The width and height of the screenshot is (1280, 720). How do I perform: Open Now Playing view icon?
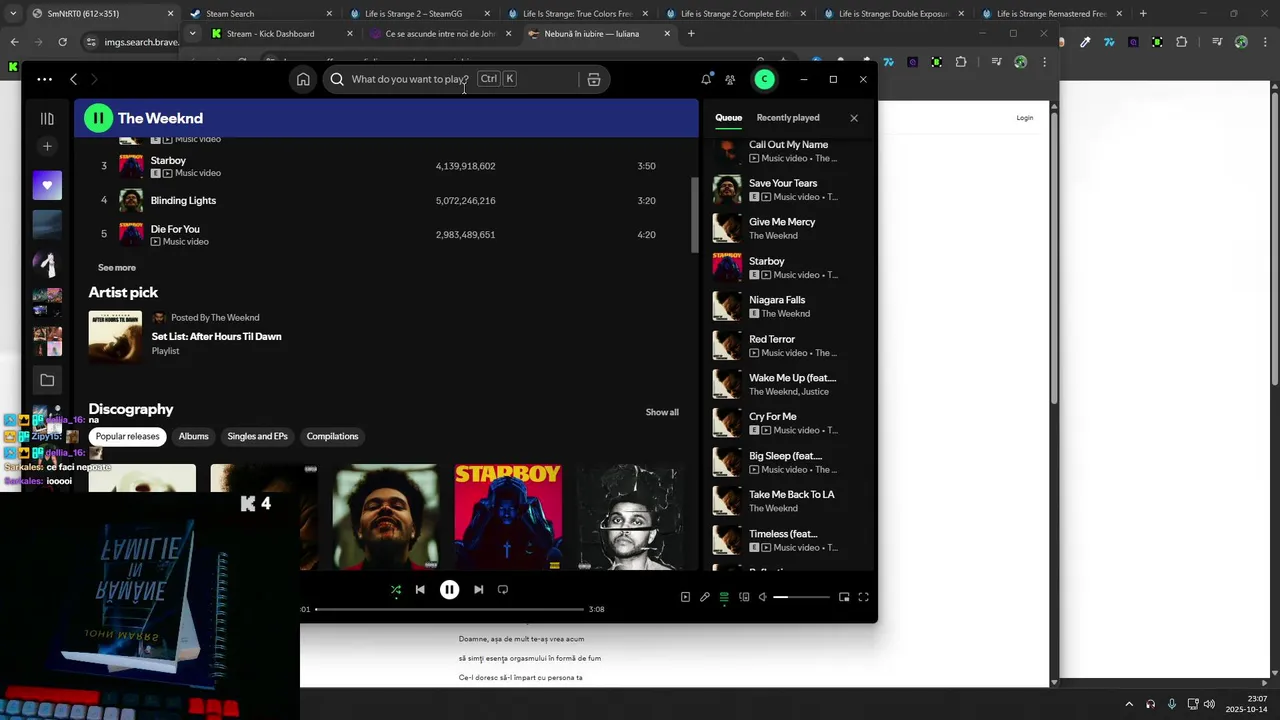pyautogui.click(x=685, y=597)
